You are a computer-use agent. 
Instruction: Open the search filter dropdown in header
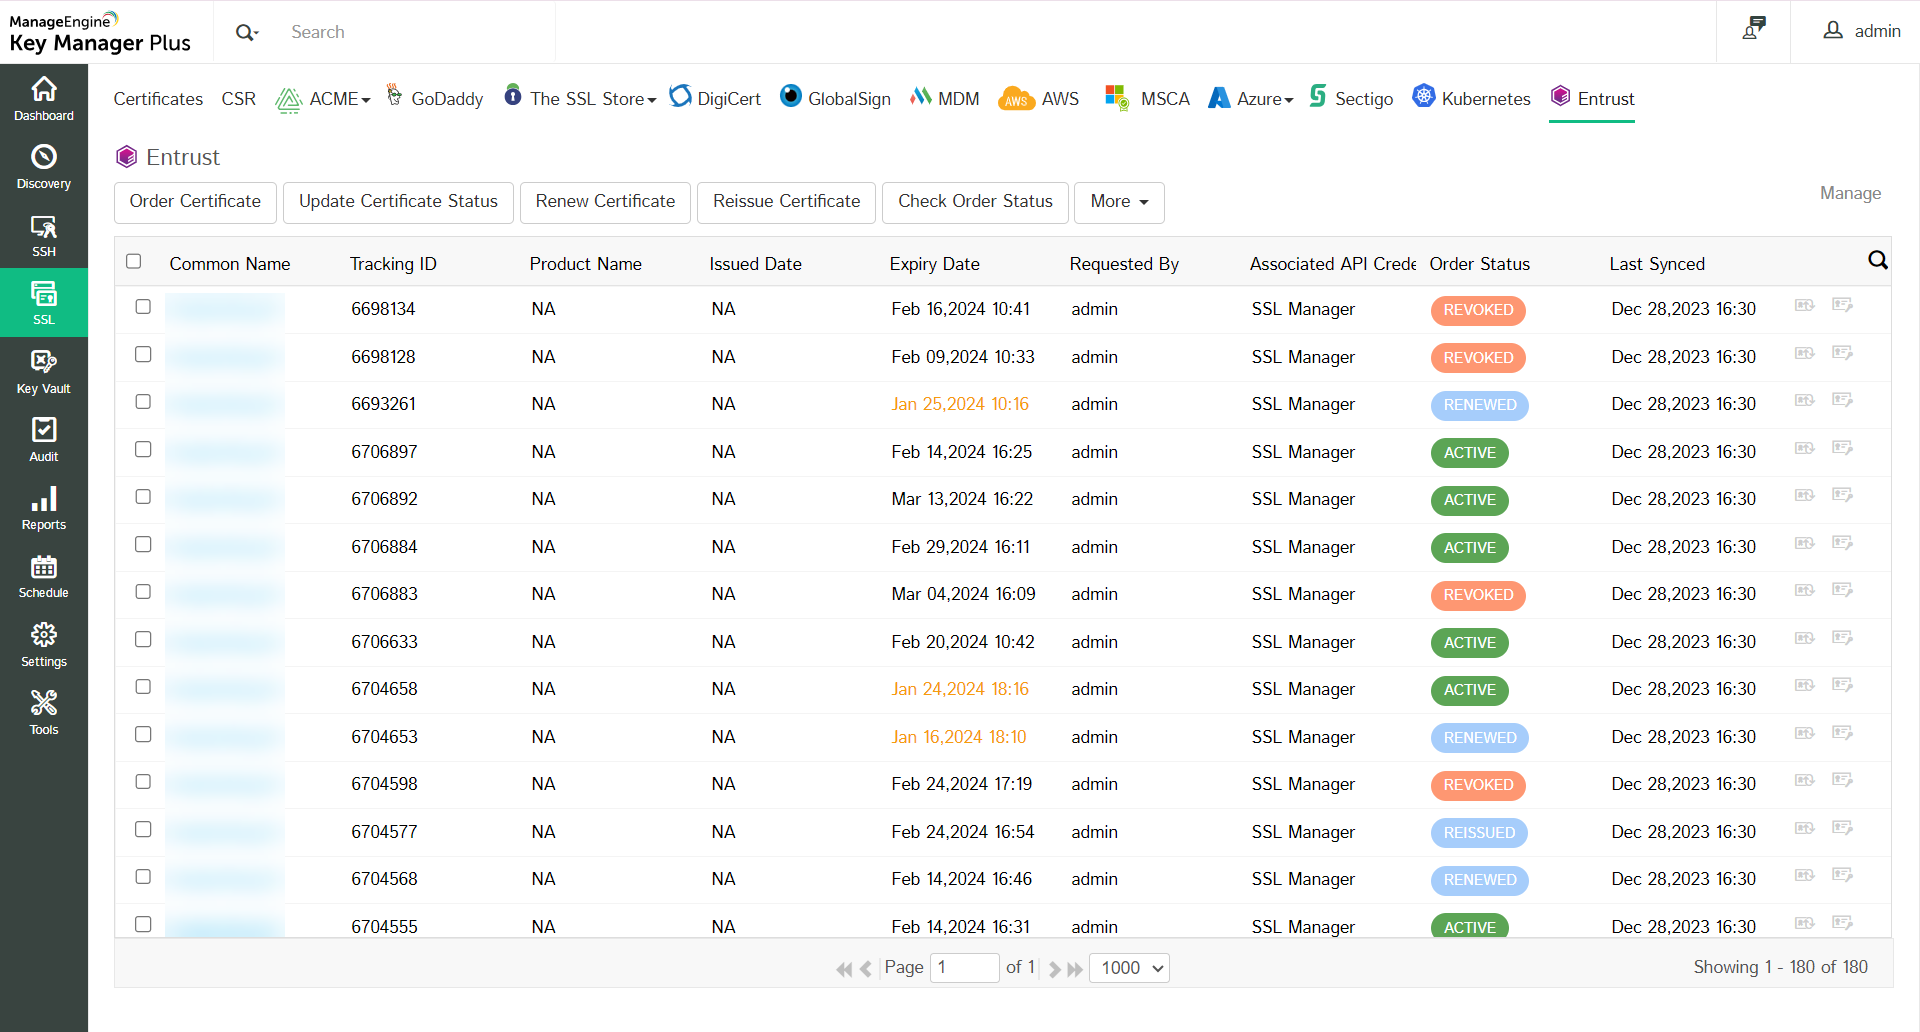[x=247, y=32]
